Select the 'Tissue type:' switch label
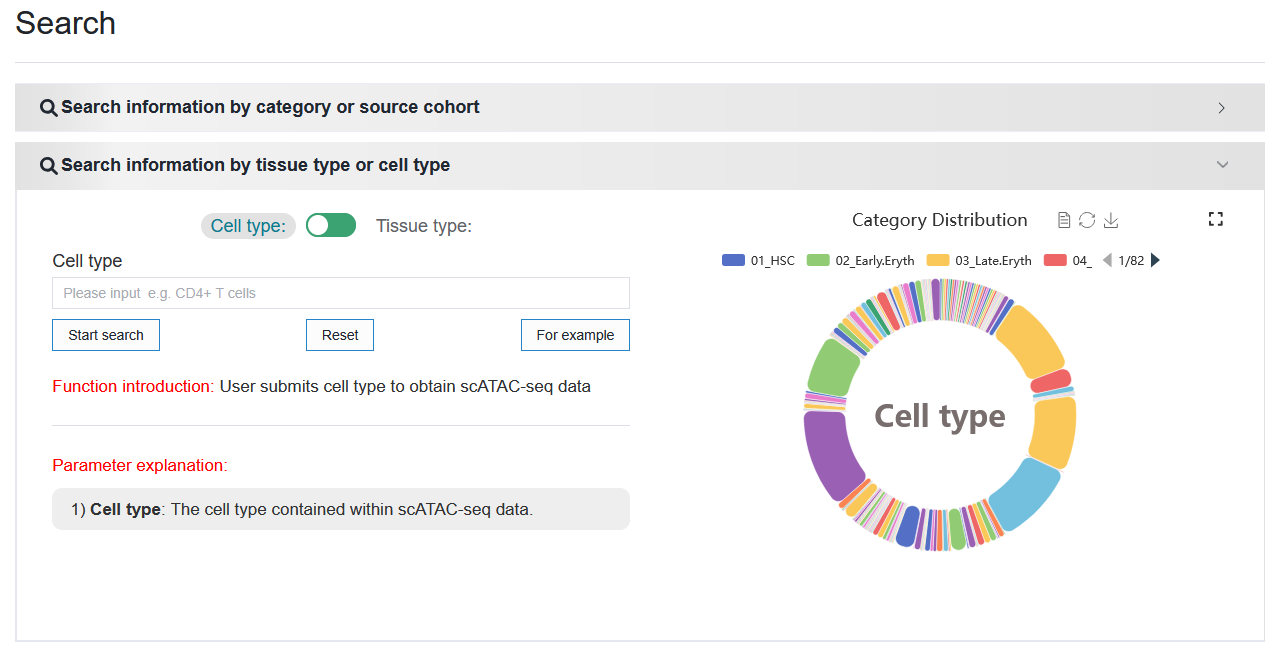The width and height of the screenshot is (1282, 651). coord(424,226)
